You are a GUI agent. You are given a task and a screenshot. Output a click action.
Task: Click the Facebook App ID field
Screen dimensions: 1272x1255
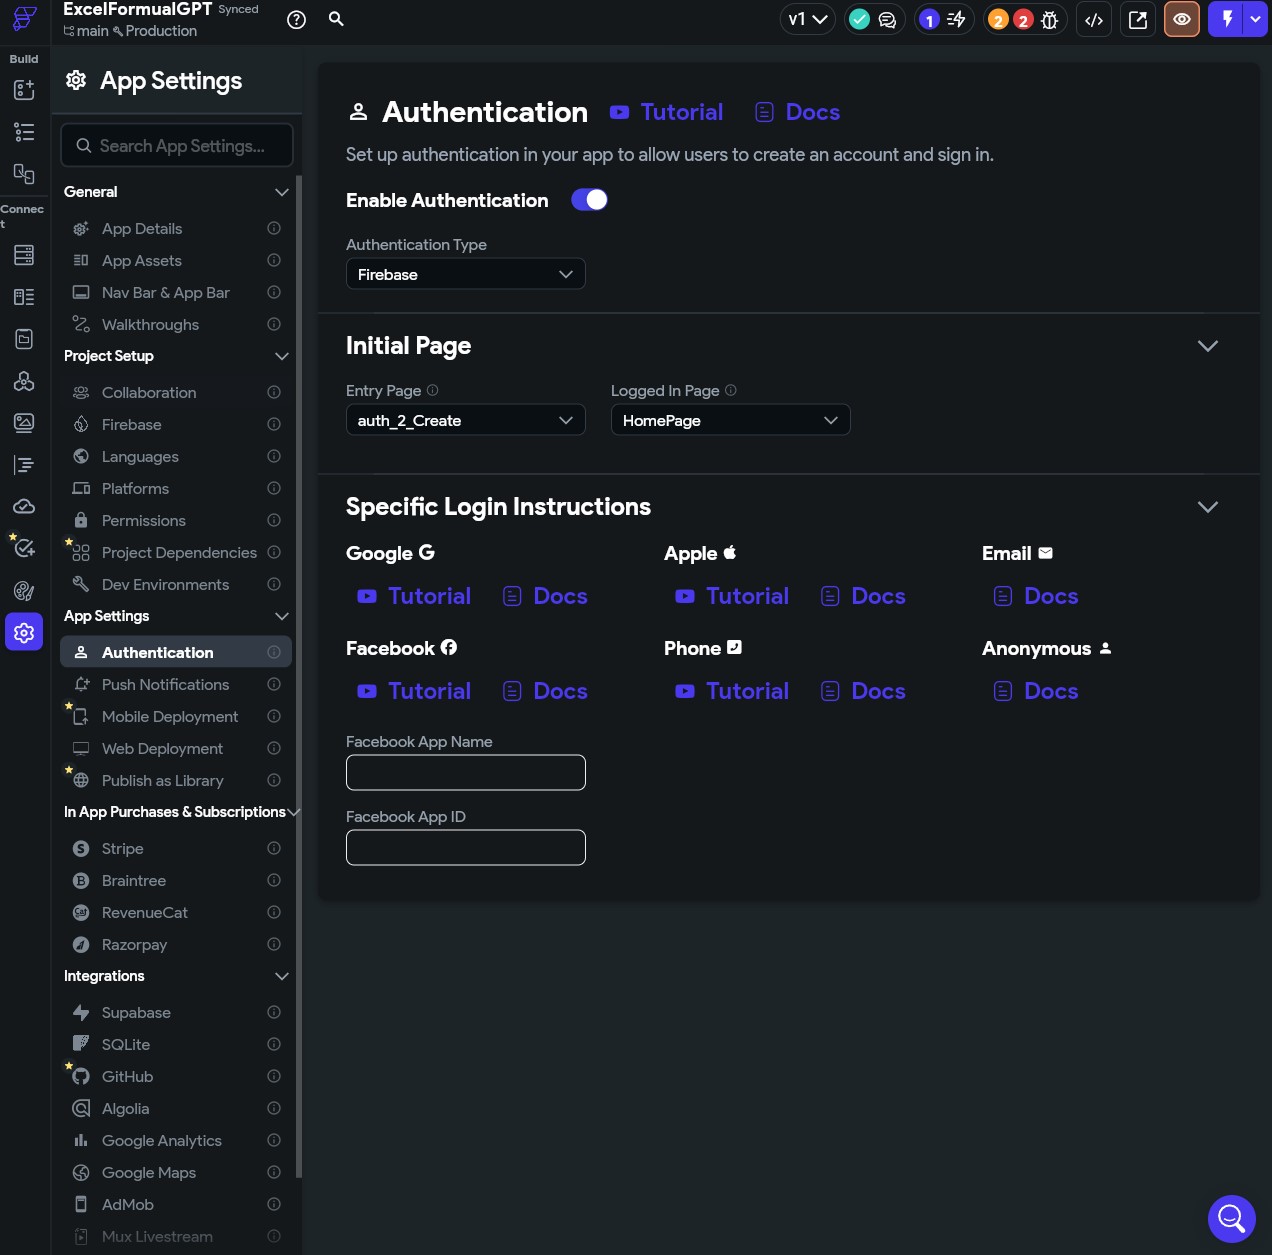click(x=466, y=847)
